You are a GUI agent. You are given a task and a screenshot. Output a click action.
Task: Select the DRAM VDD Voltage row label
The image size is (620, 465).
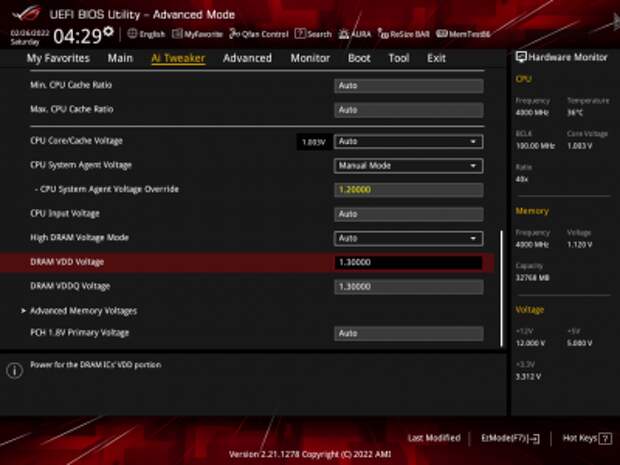point(67,262)
